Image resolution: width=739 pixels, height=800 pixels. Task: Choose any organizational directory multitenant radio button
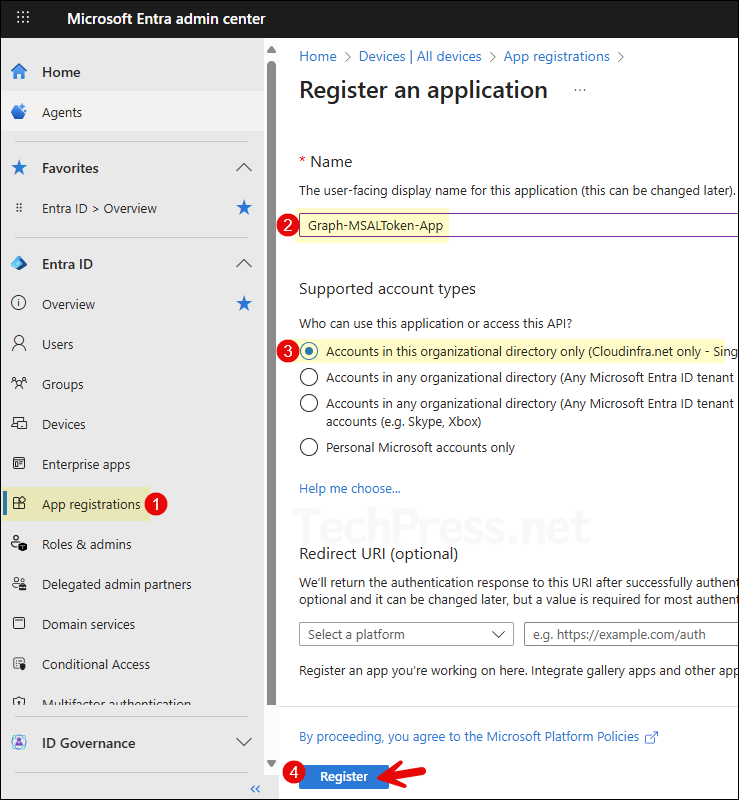click(x=309, y=377)
